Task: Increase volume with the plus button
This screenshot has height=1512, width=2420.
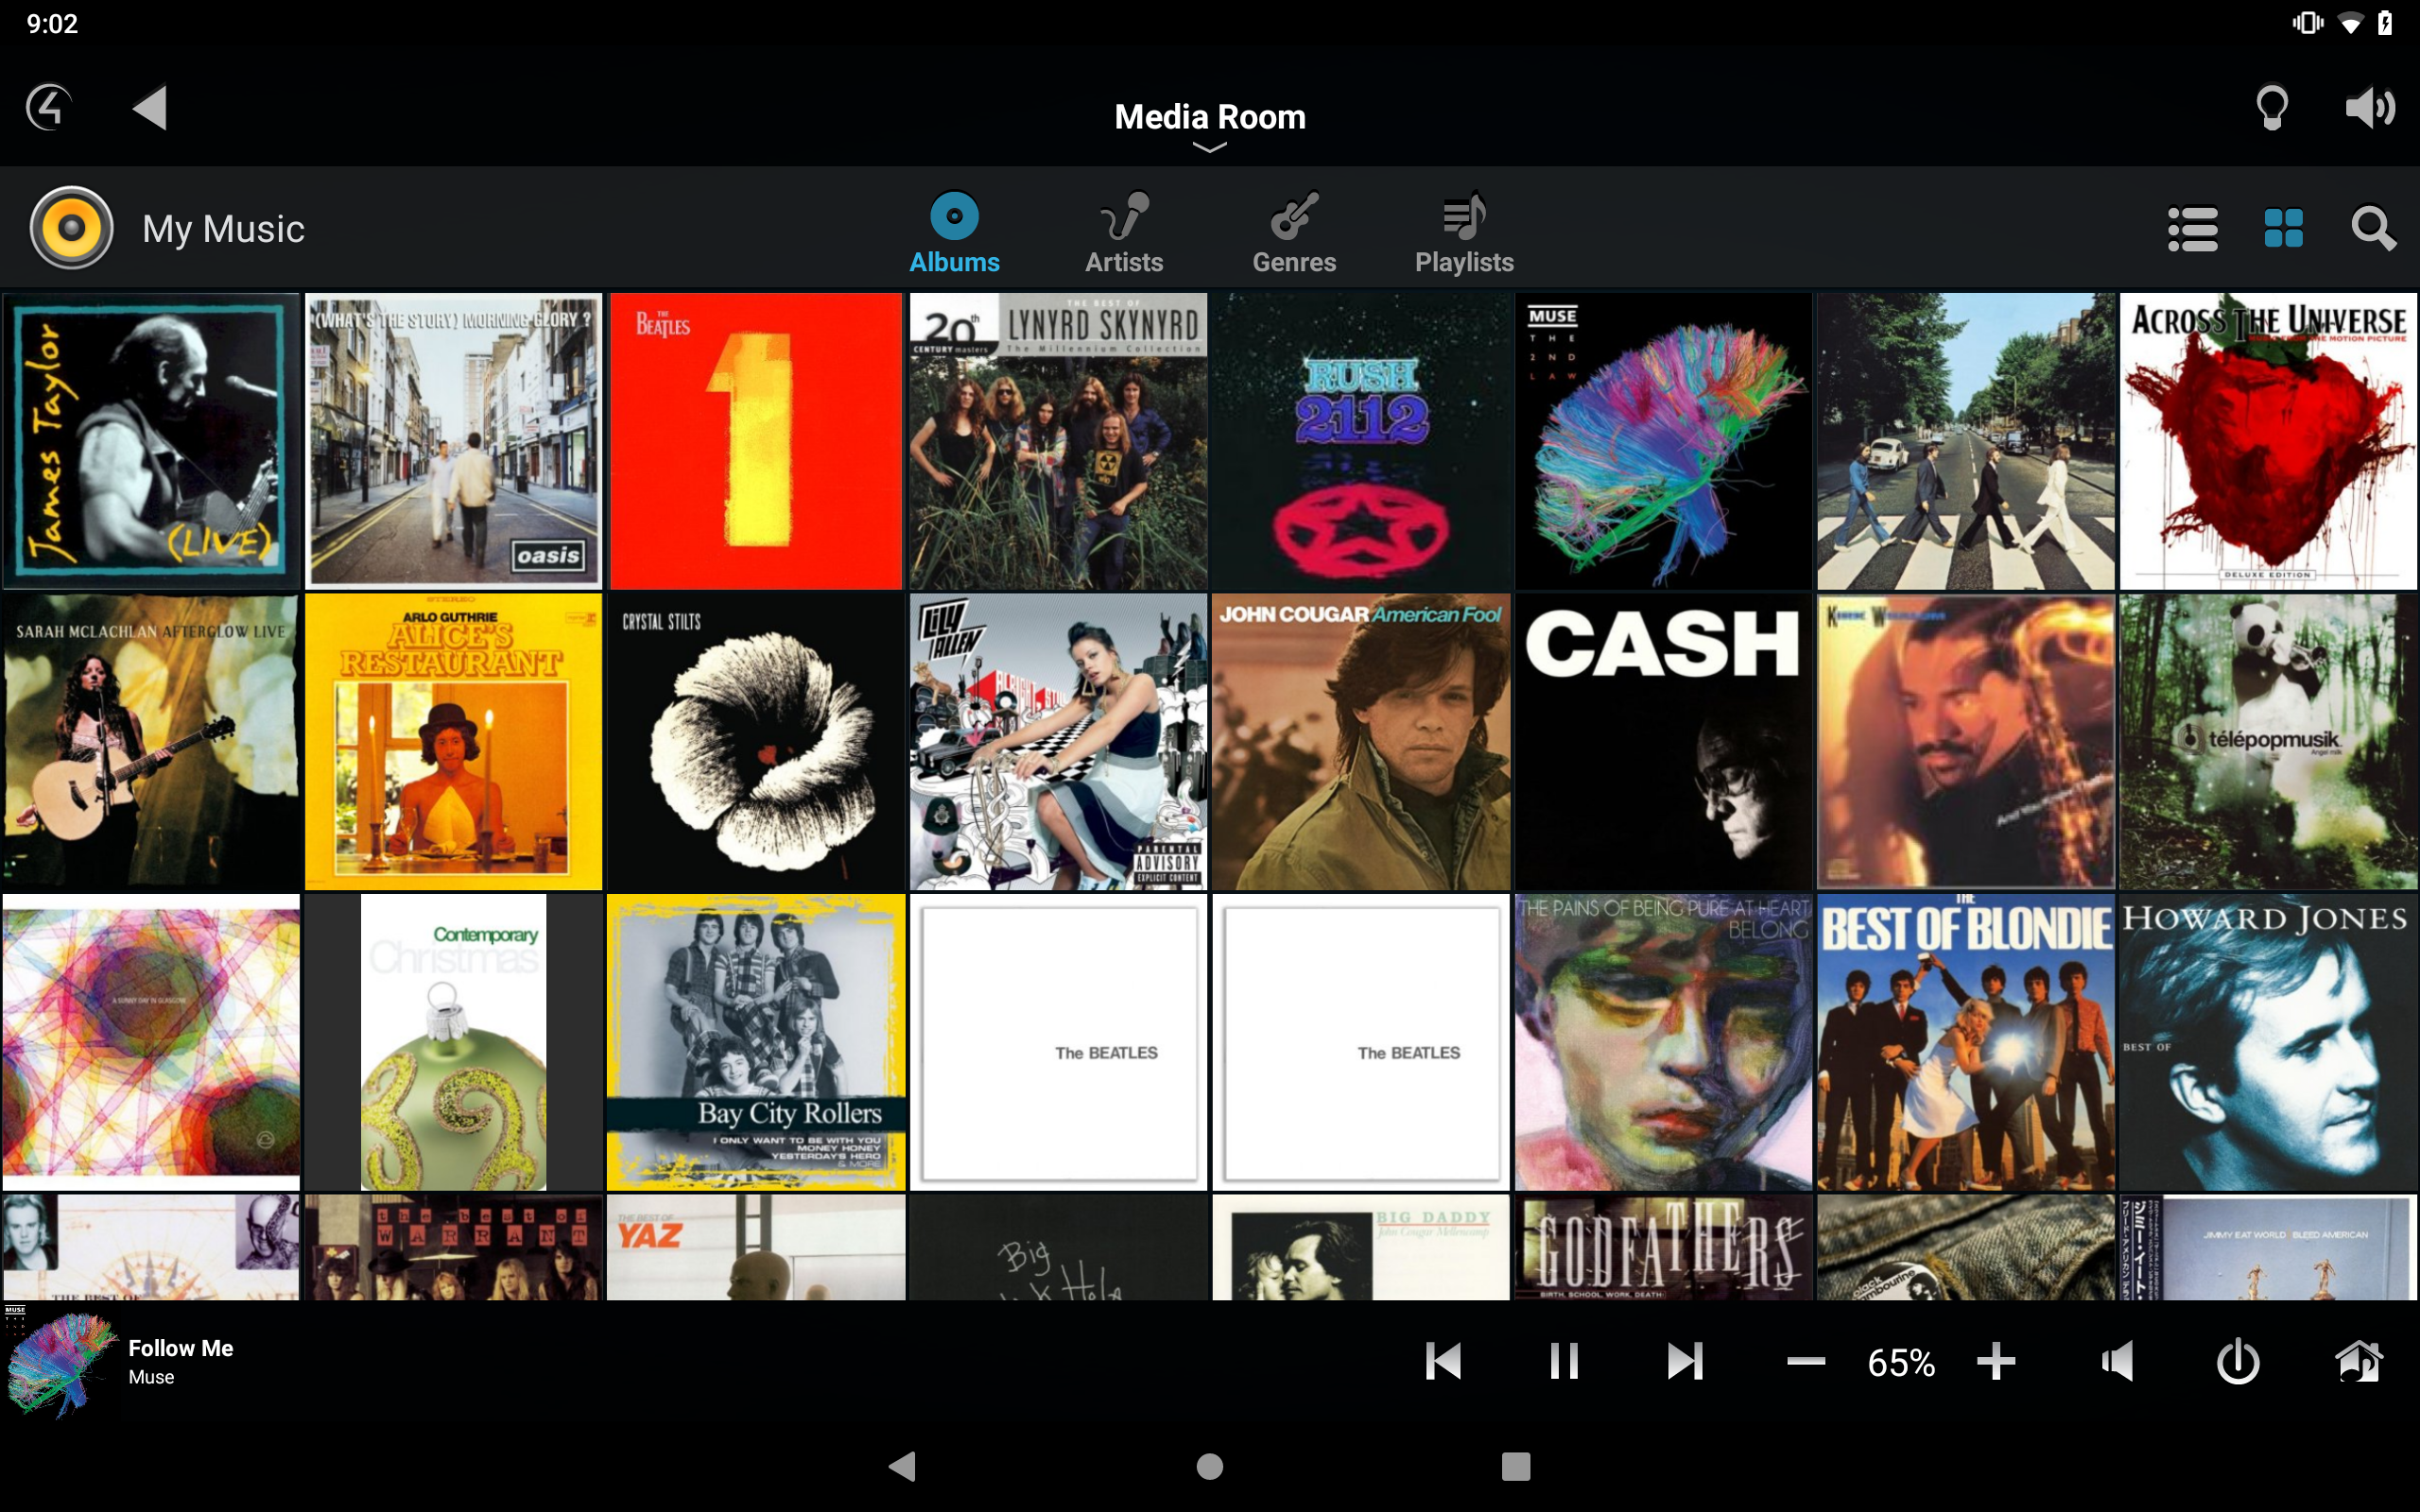Action: point(1995,1361)
